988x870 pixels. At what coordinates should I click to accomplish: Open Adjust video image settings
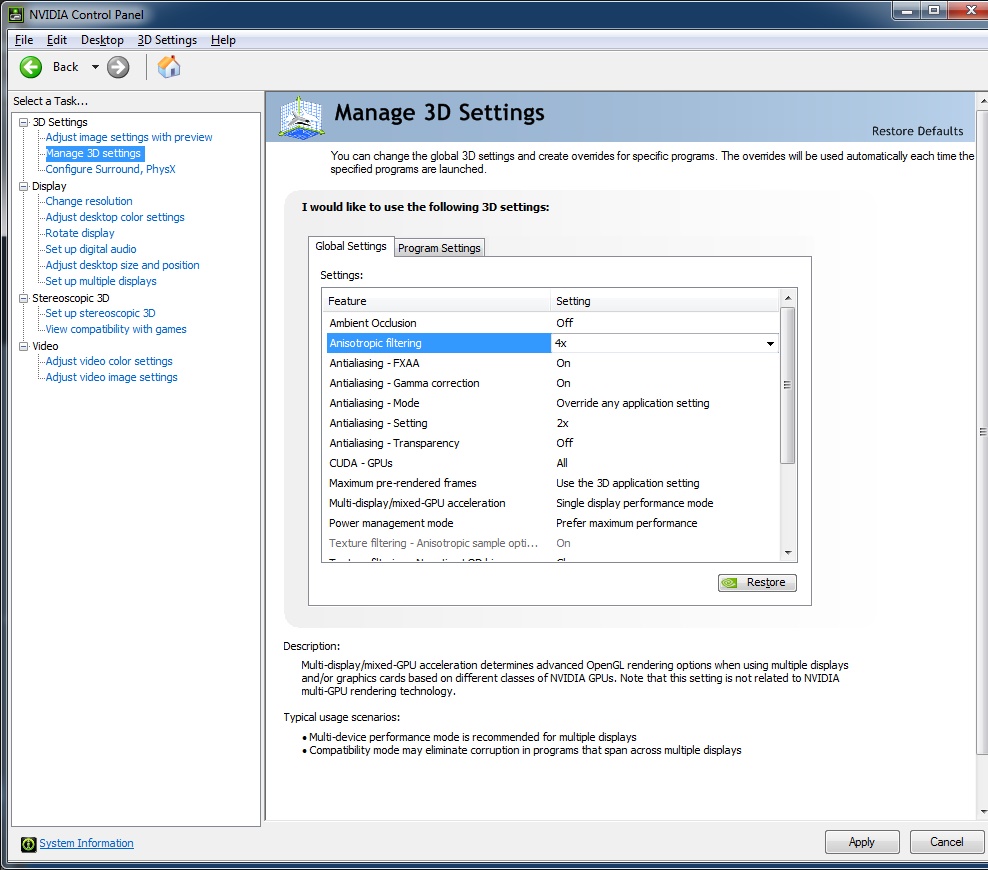point(112,377)
